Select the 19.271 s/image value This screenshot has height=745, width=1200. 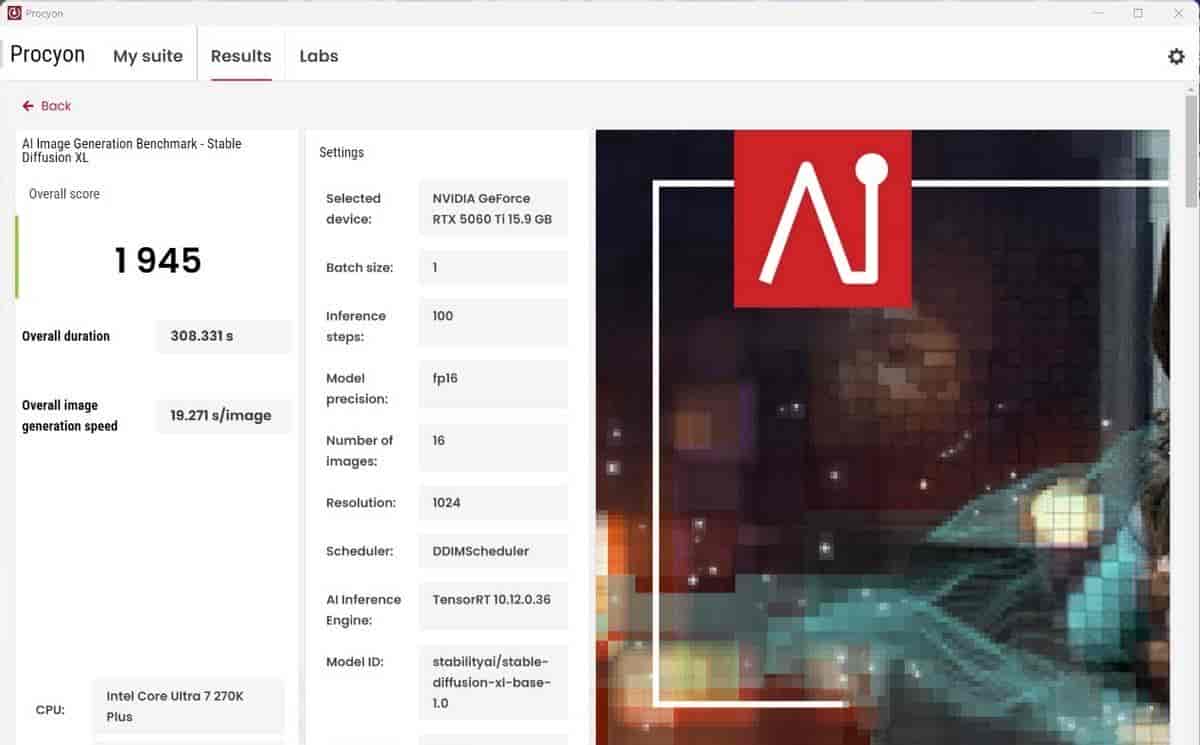(224, 416)
